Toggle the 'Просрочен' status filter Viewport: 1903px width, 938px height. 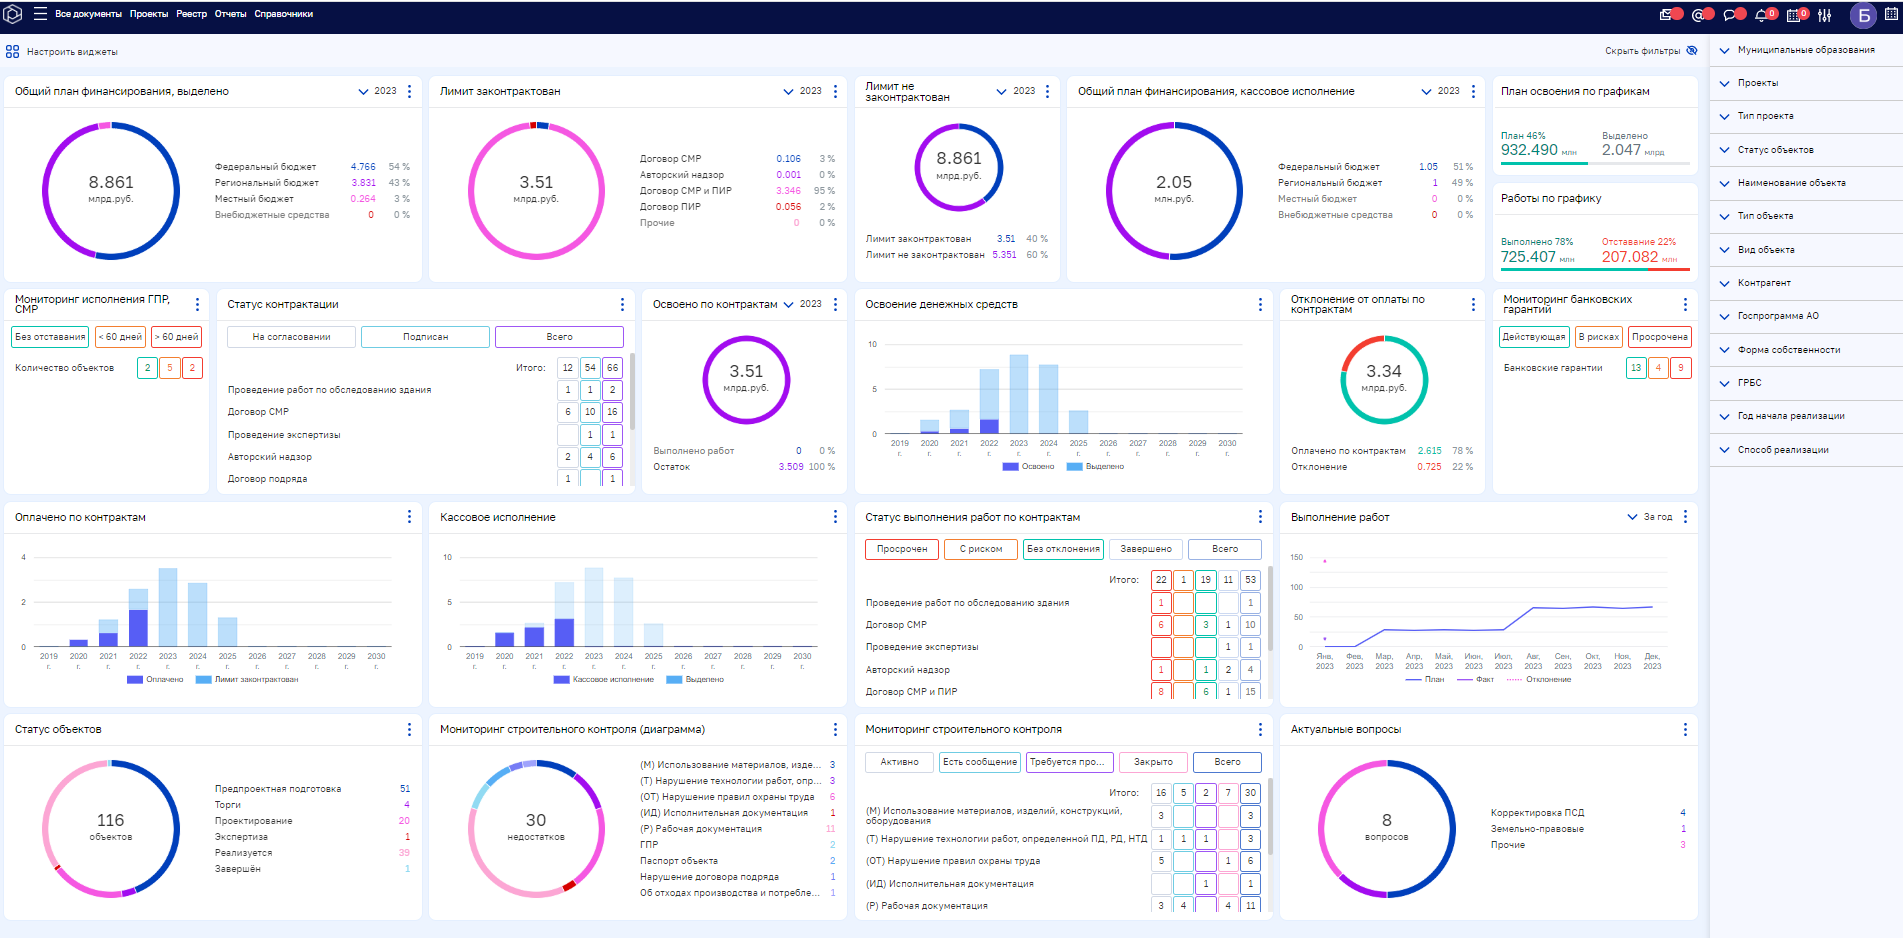point(902,549)
